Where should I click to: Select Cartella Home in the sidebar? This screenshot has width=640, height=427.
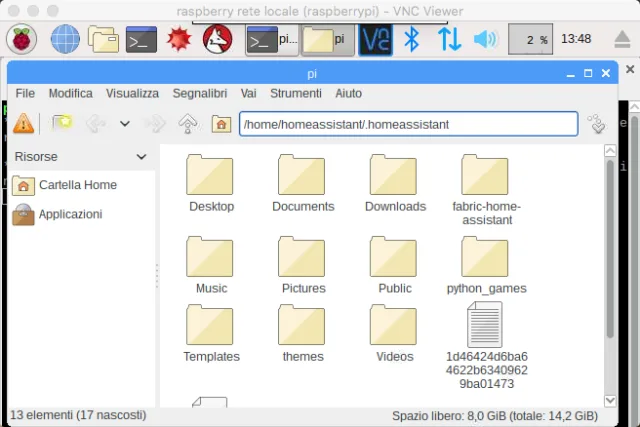click(x=77, y=185)
